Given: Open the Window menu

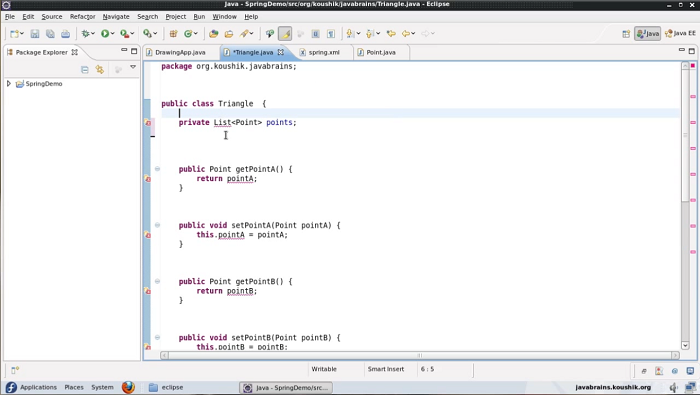Looking at the screenshot, I should [225, 17].
